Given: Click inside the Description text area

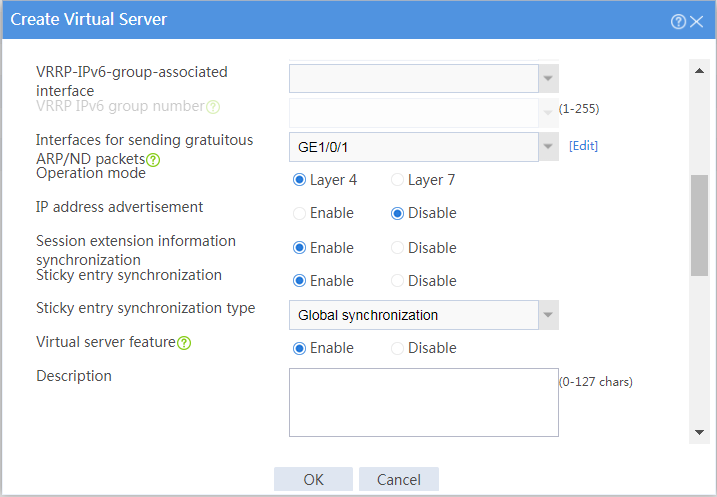Looking at the screenshot, I should (423, 402).
